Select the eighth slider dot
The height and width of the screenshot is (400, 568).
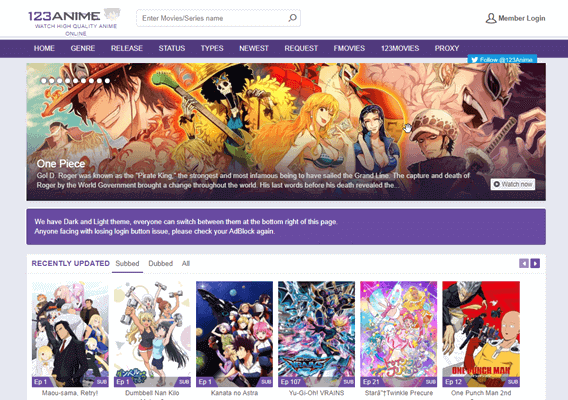[x=100, y=81]
